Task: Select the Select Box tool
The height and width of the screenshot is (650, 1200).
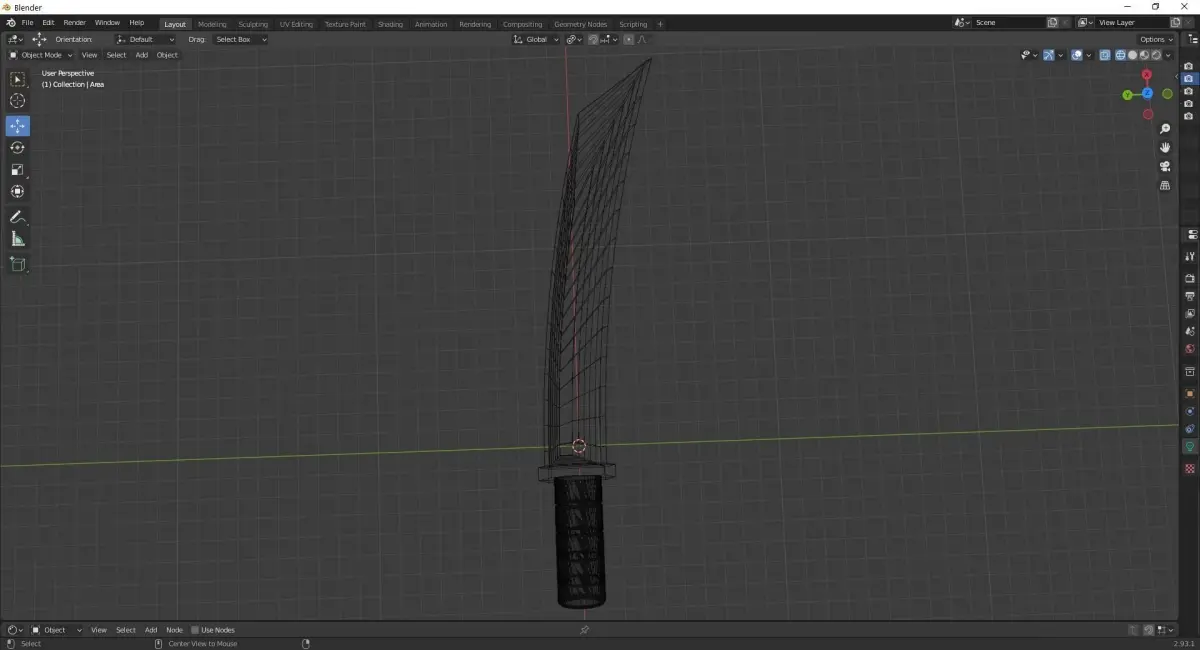Action: click(x=17, y=79)
